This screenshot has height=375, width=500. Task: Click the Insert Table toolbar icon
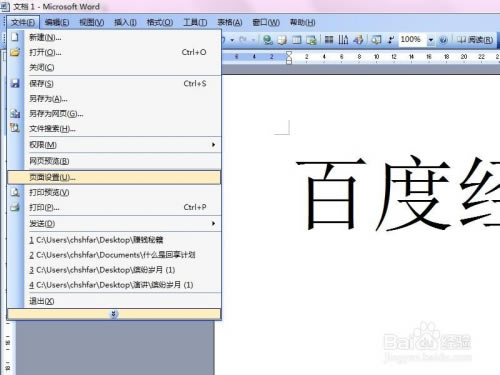[297, 40]
